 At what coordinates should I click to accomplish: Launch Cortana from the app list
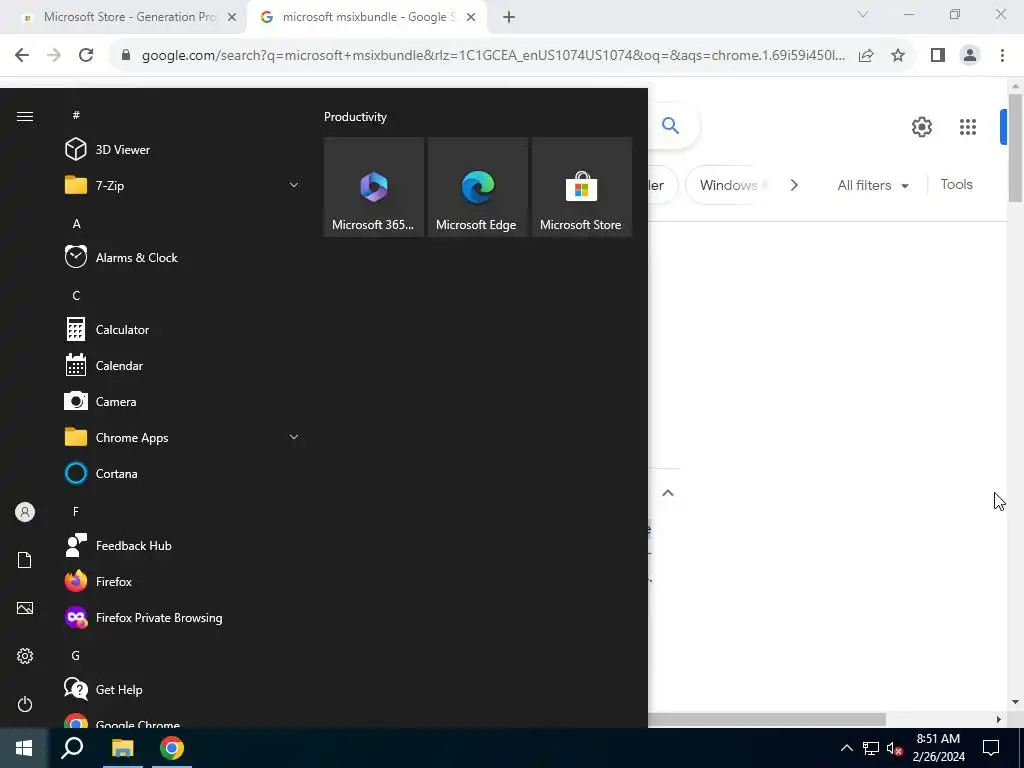(183, 473)
